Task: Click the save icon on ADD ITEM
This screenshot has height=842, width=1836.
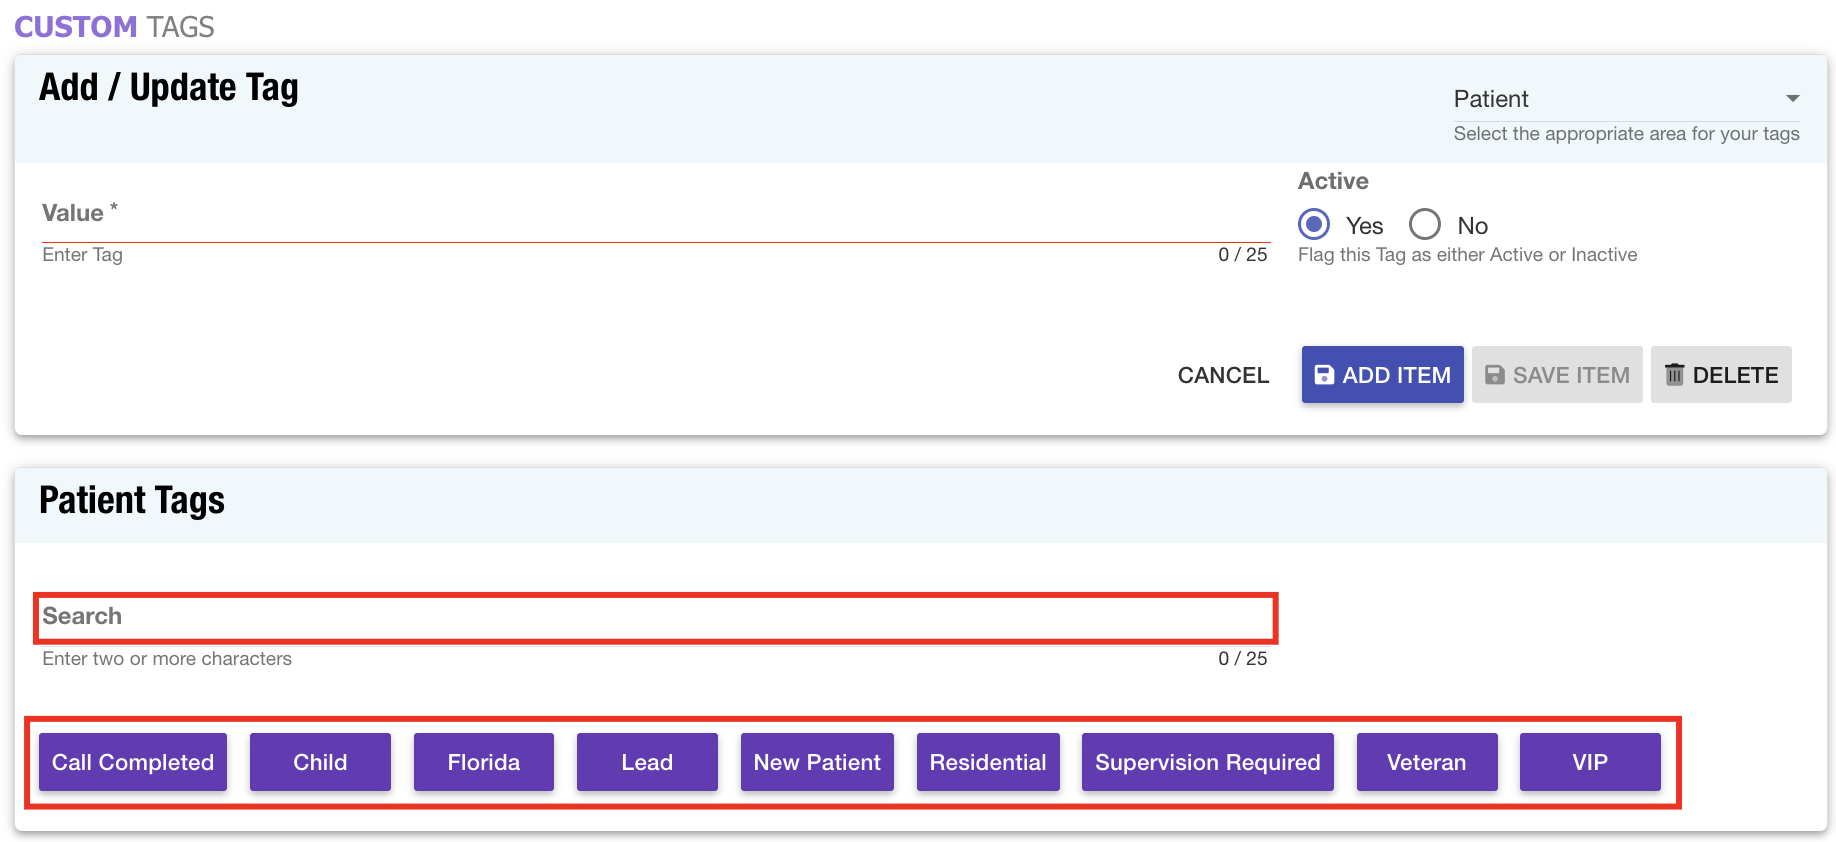Action: pos(1323,375)
